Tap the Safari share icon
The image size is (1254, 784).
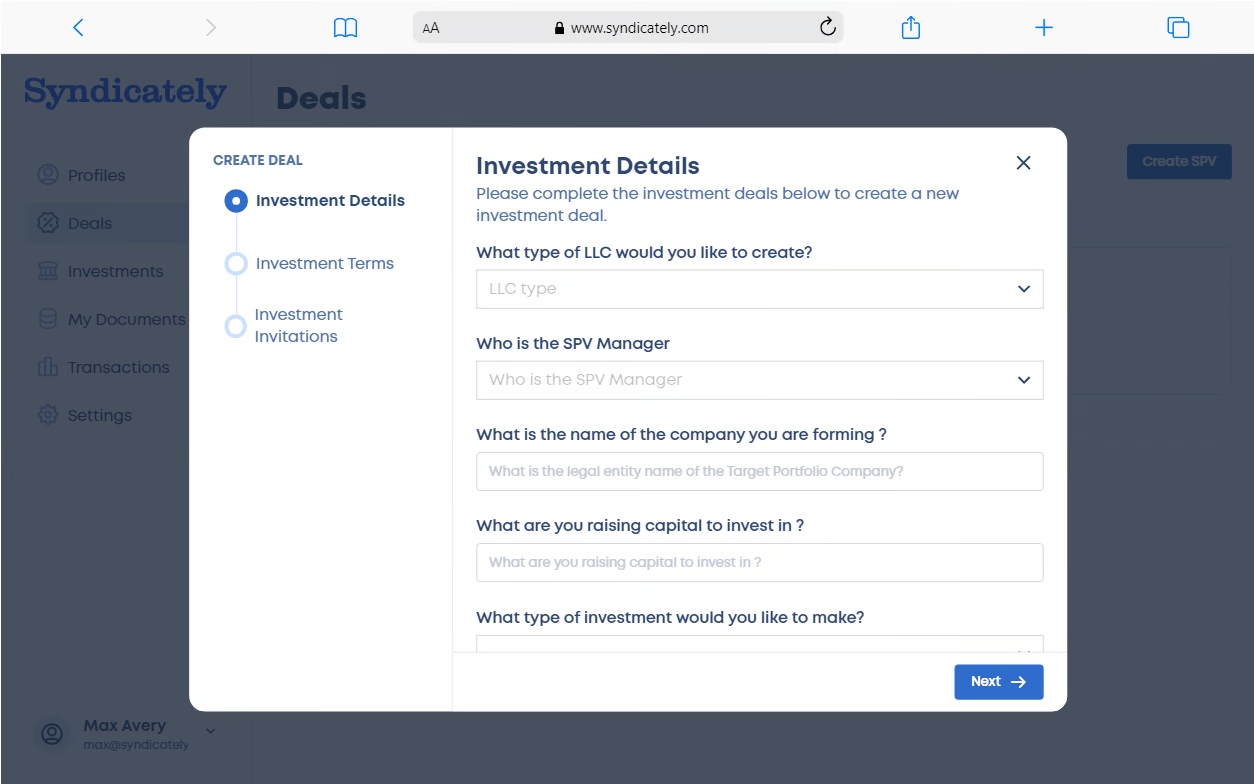point(910,28)
